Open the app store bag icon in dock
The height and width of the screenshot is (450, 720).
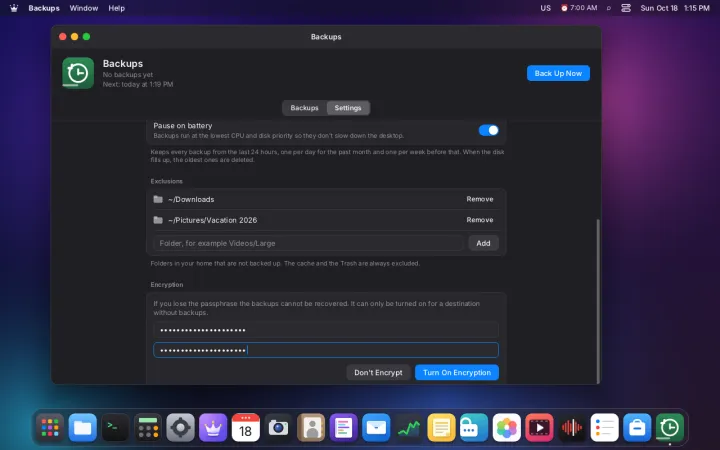[x=637, y=428]
